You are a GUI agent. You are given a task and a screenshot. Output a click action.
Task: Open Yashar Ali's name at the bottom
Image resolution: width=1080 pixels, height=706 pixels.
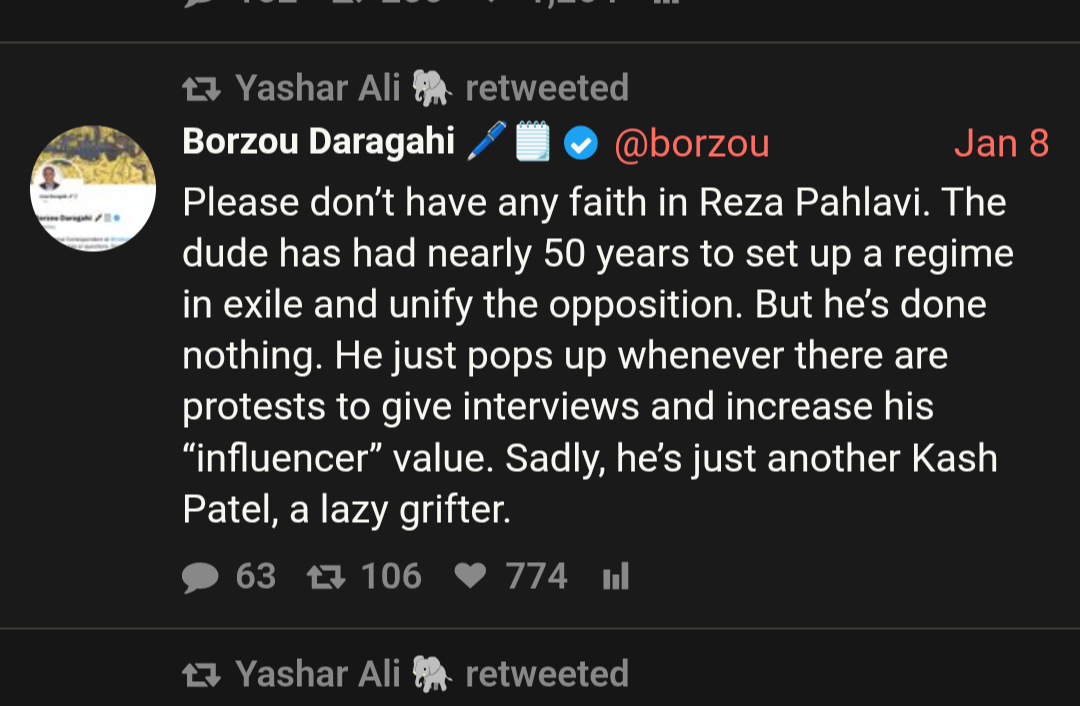pyautogui.click(x=317, y=674)
